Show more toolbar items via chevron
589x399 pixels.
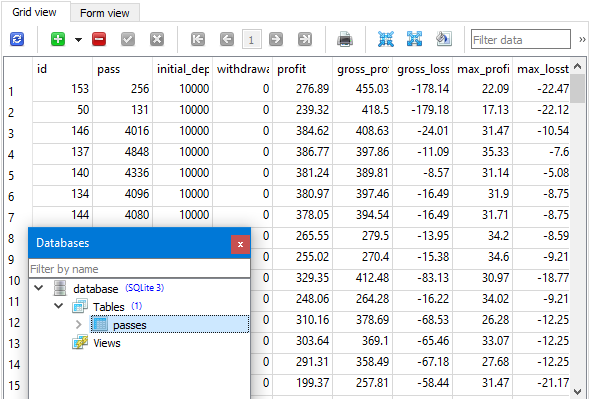click(582, 39)
